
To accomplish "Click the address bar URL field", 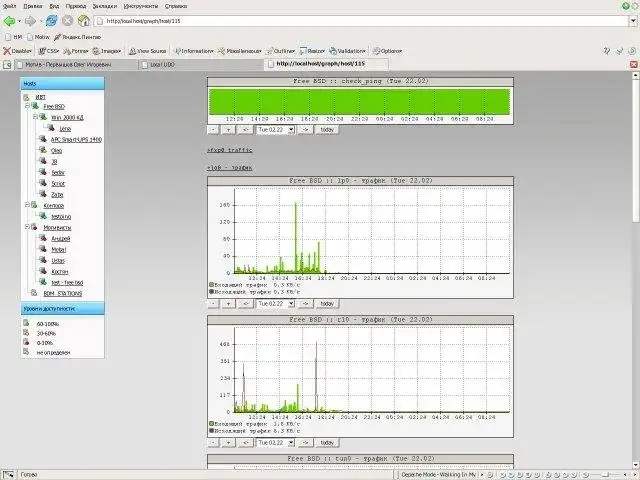I will click(x=361, y=21).
